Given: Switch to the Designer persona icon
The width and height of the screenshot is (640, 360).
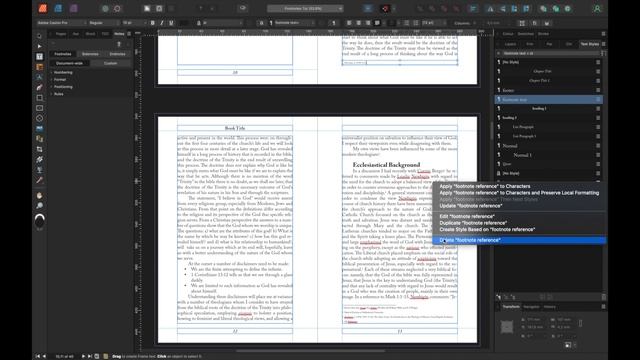Looking at the screenshot, I should pyautogui.click(x=58, y=8).
